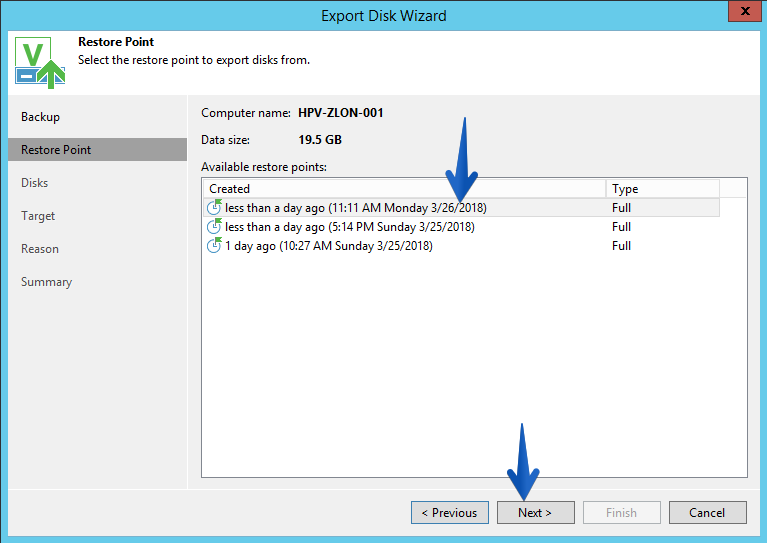Image resolution: width=767 pixels, height=543 pixels.
Task: Click the restore point icon for 10:27 AM Sunday
Action: click(214, 246)
